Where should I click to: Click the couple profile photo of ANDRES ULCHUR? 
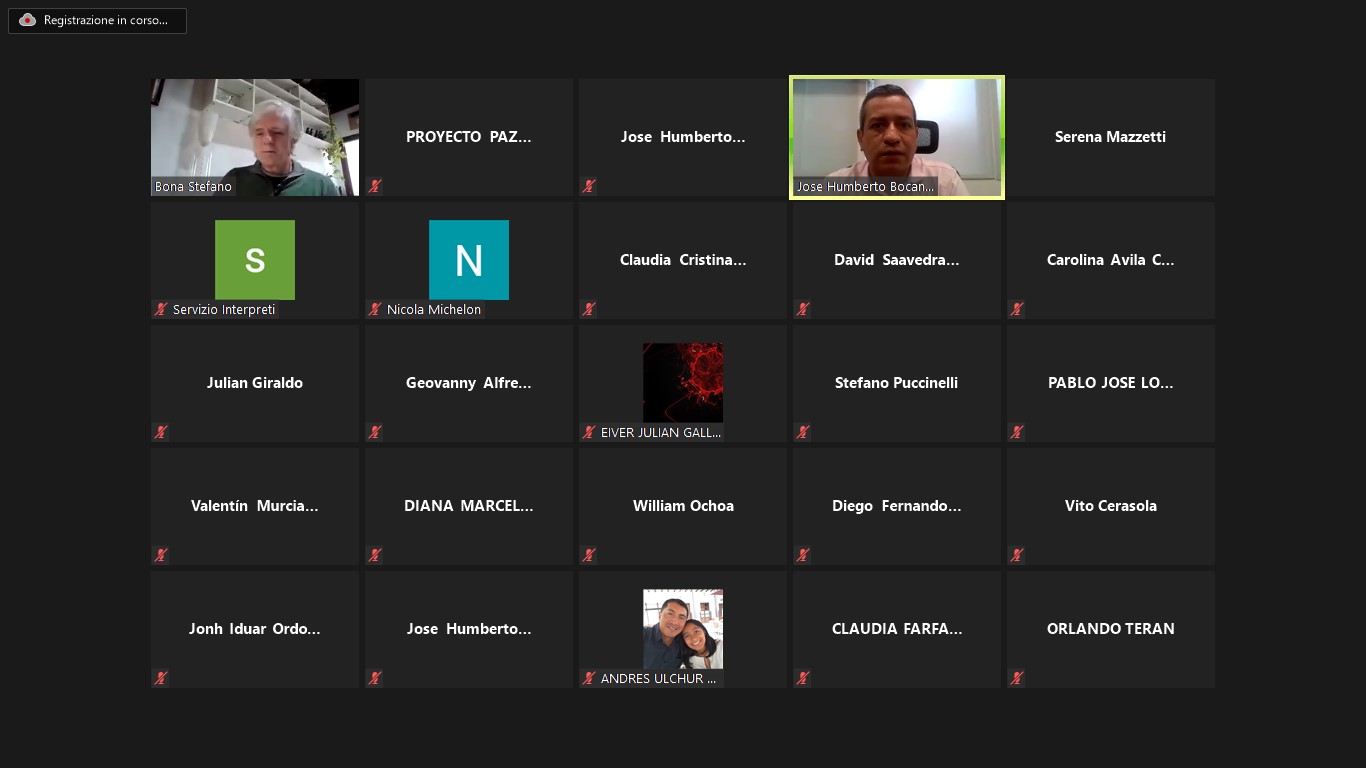(x=683, y=628)
